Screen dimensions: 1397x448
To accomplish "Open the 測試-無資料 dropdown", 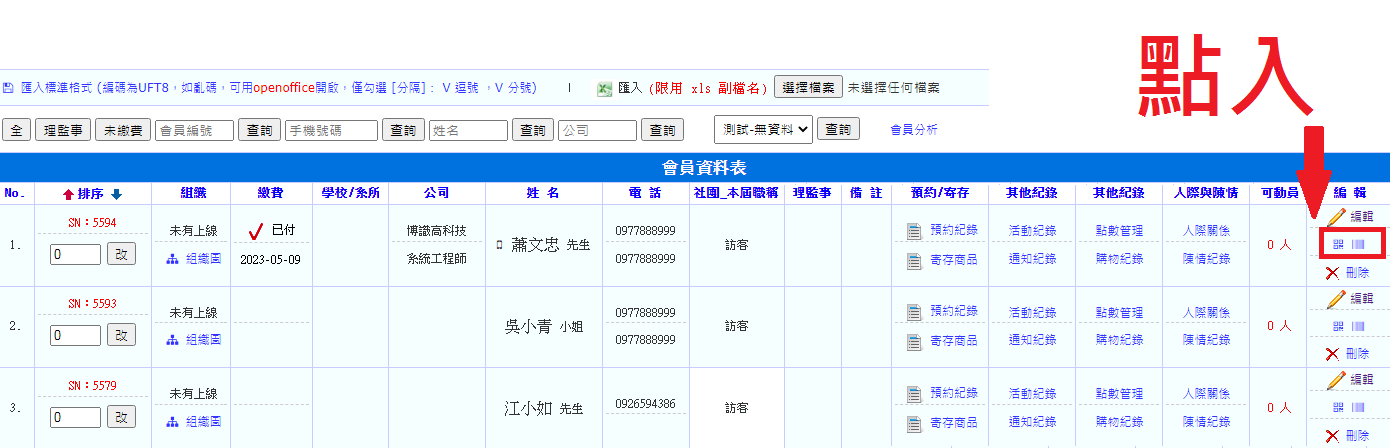I will click(x=763, y=129).
